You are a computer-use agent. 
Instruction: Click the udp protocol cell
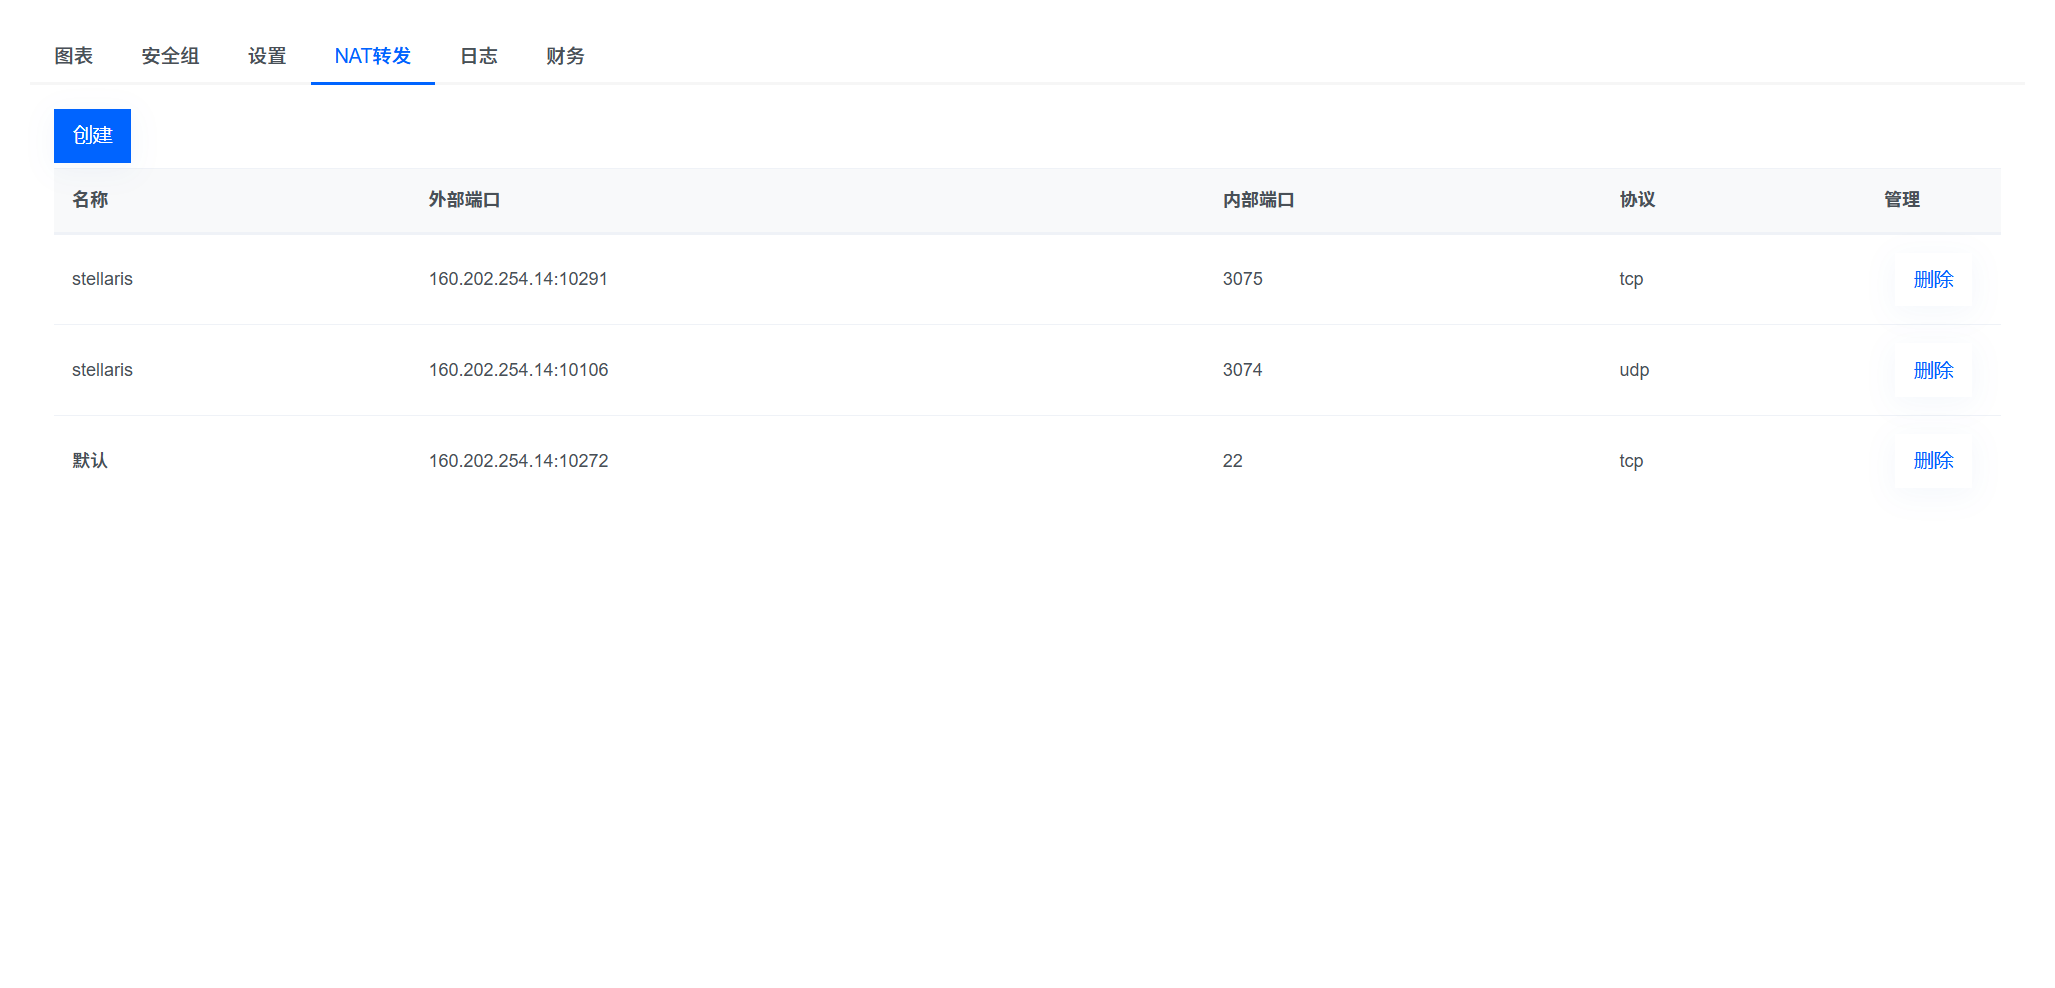click(x=1634, y=370)
